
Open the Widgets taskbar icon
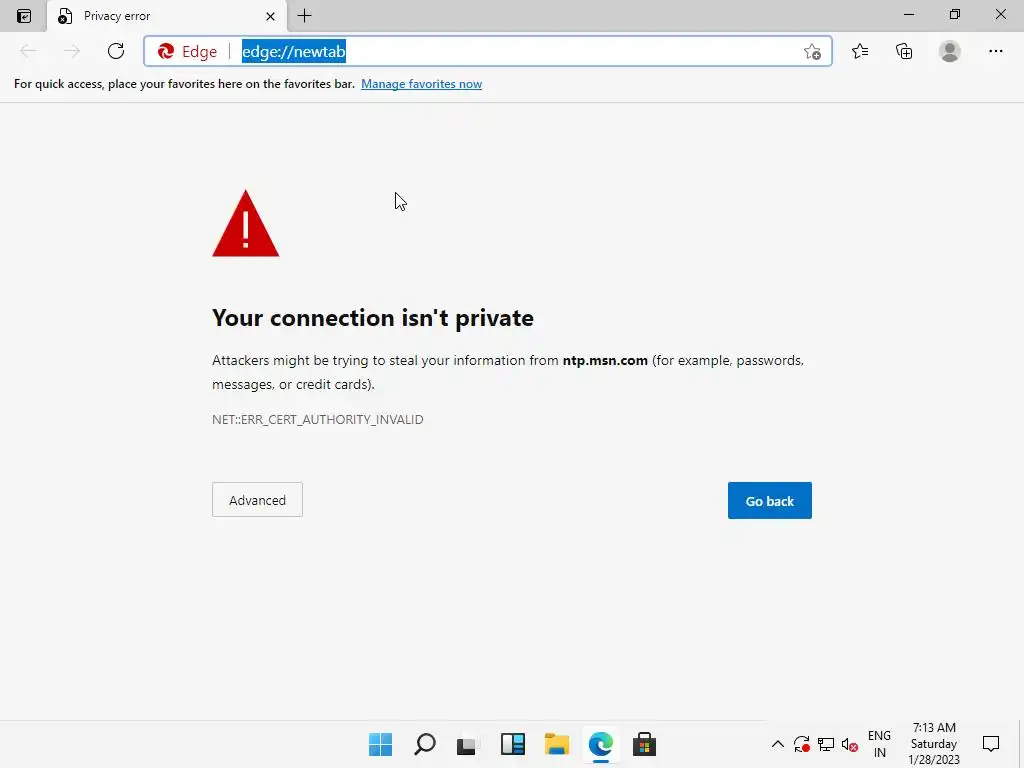pos(513,744)
